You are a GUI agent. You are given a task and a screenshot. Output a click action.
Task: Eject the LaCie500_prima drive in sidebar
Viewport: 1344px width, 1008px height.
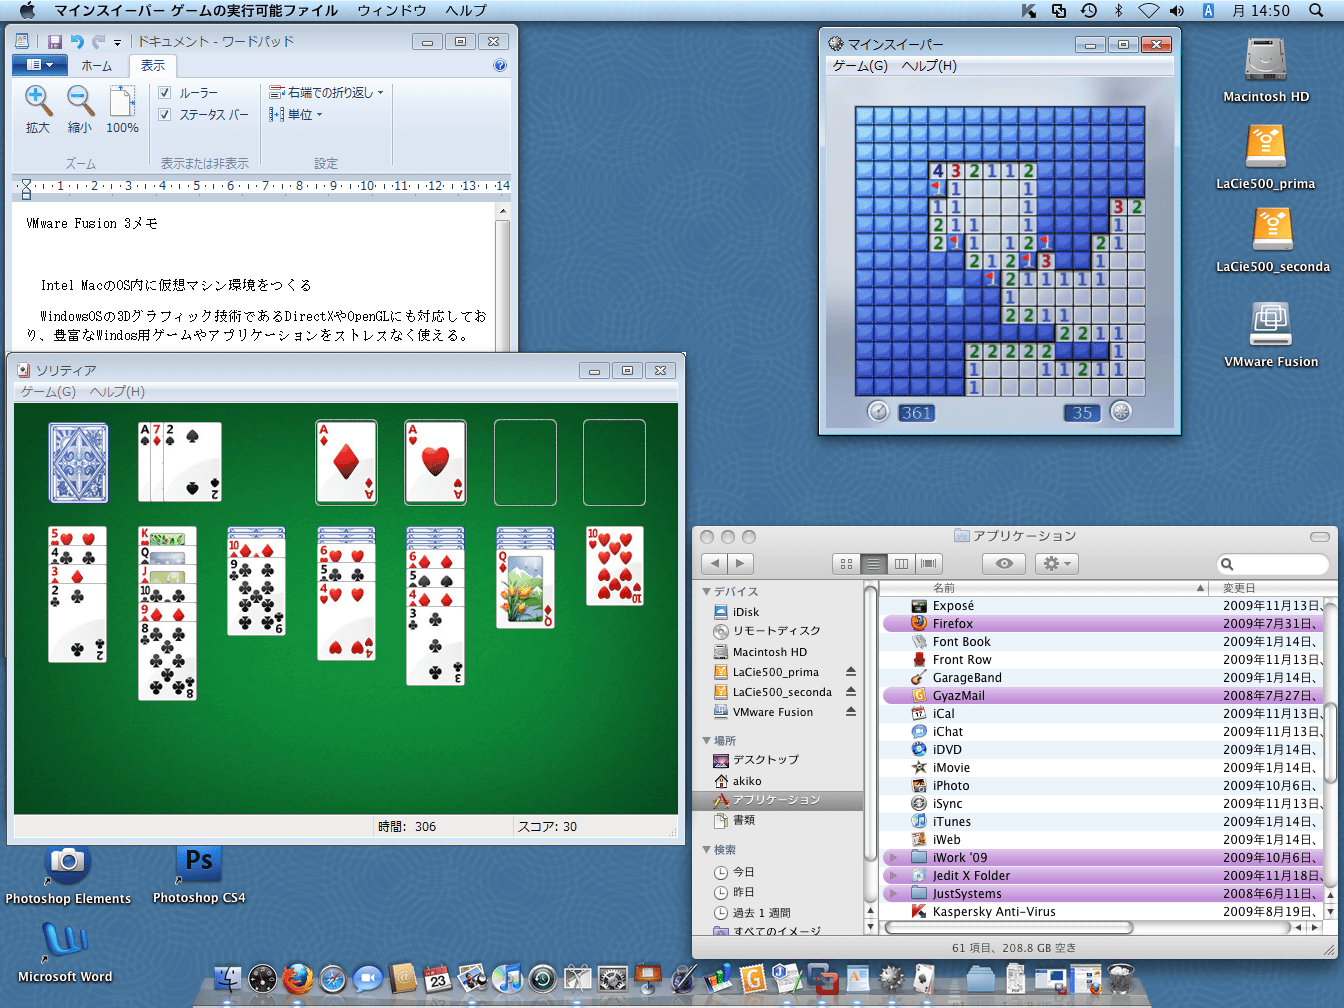851,672
